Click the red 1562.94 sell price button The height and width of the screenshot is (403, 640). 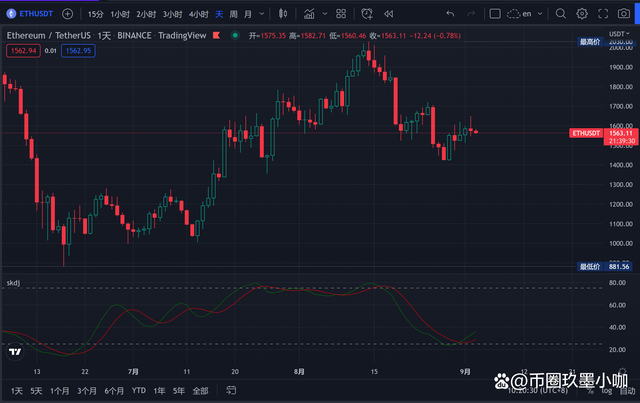point(23,51)
